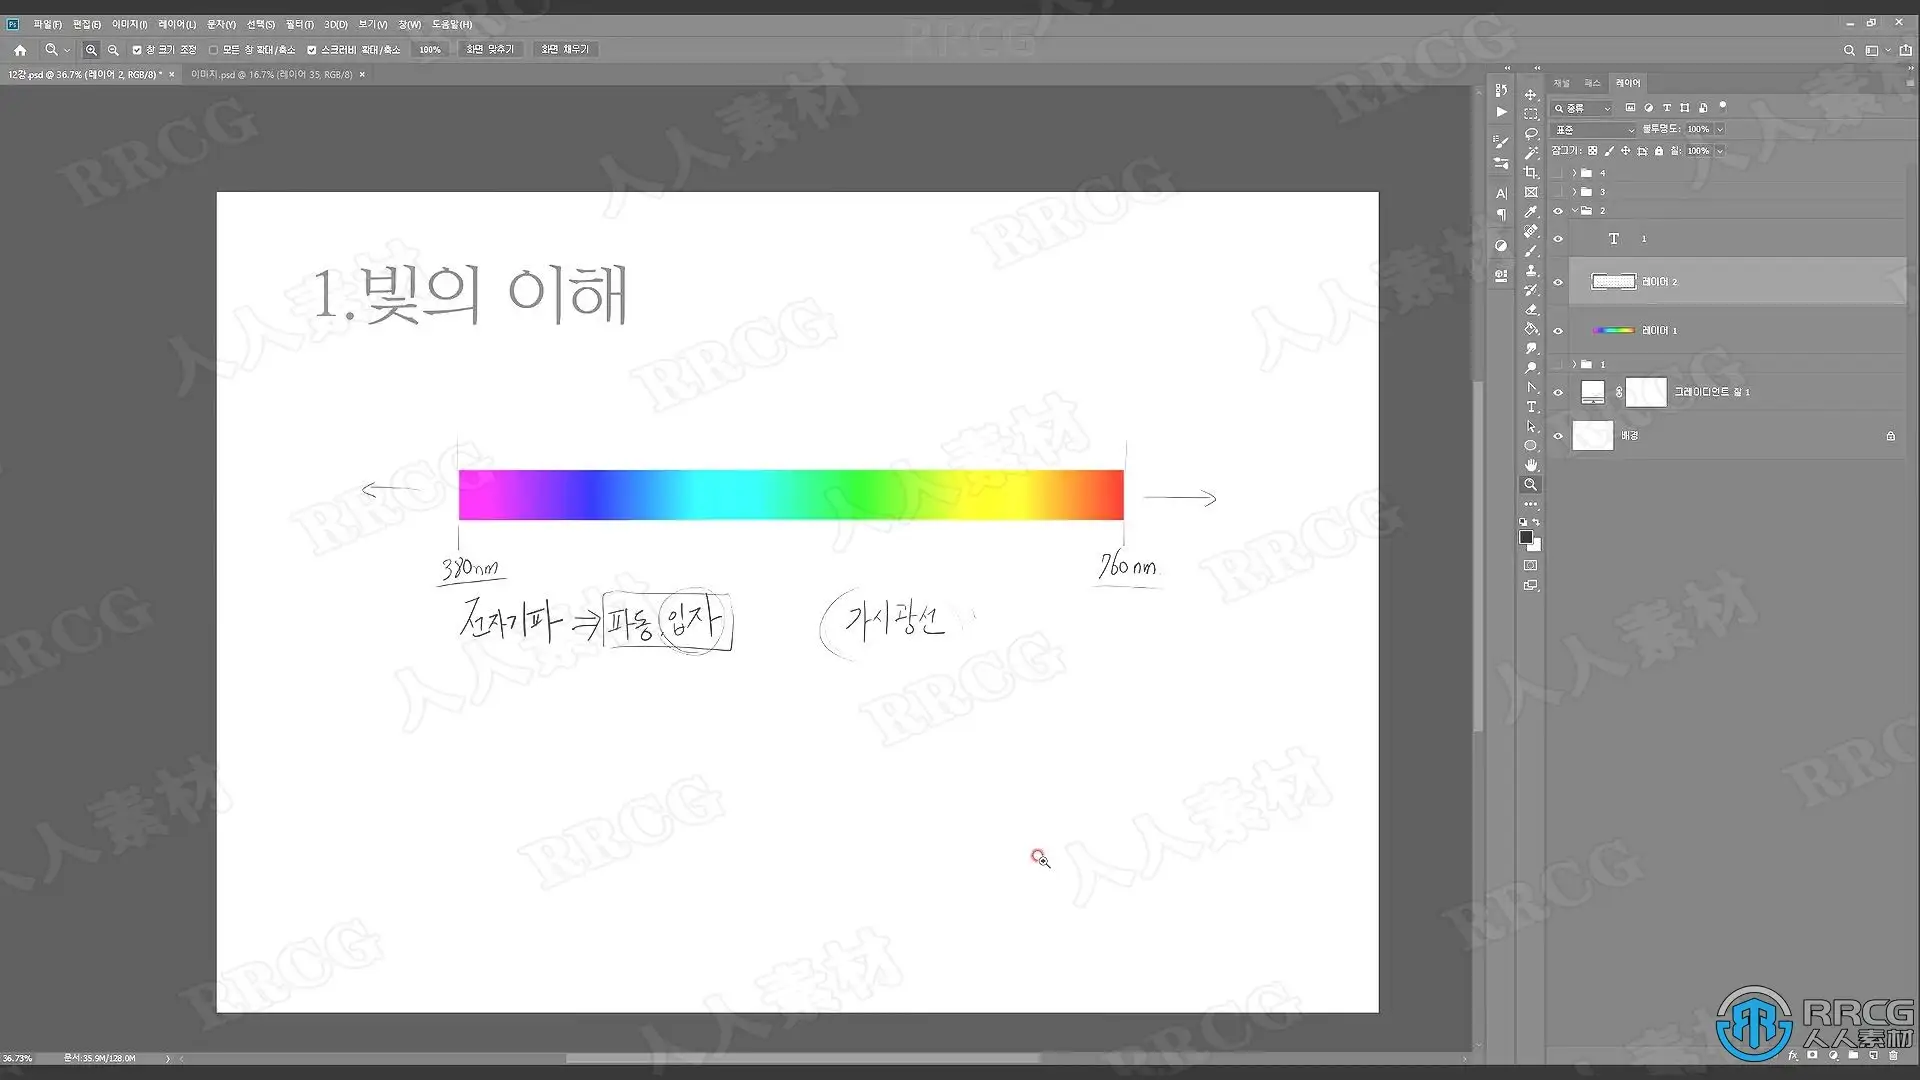Select the Eraser tool

point(1530,310)
